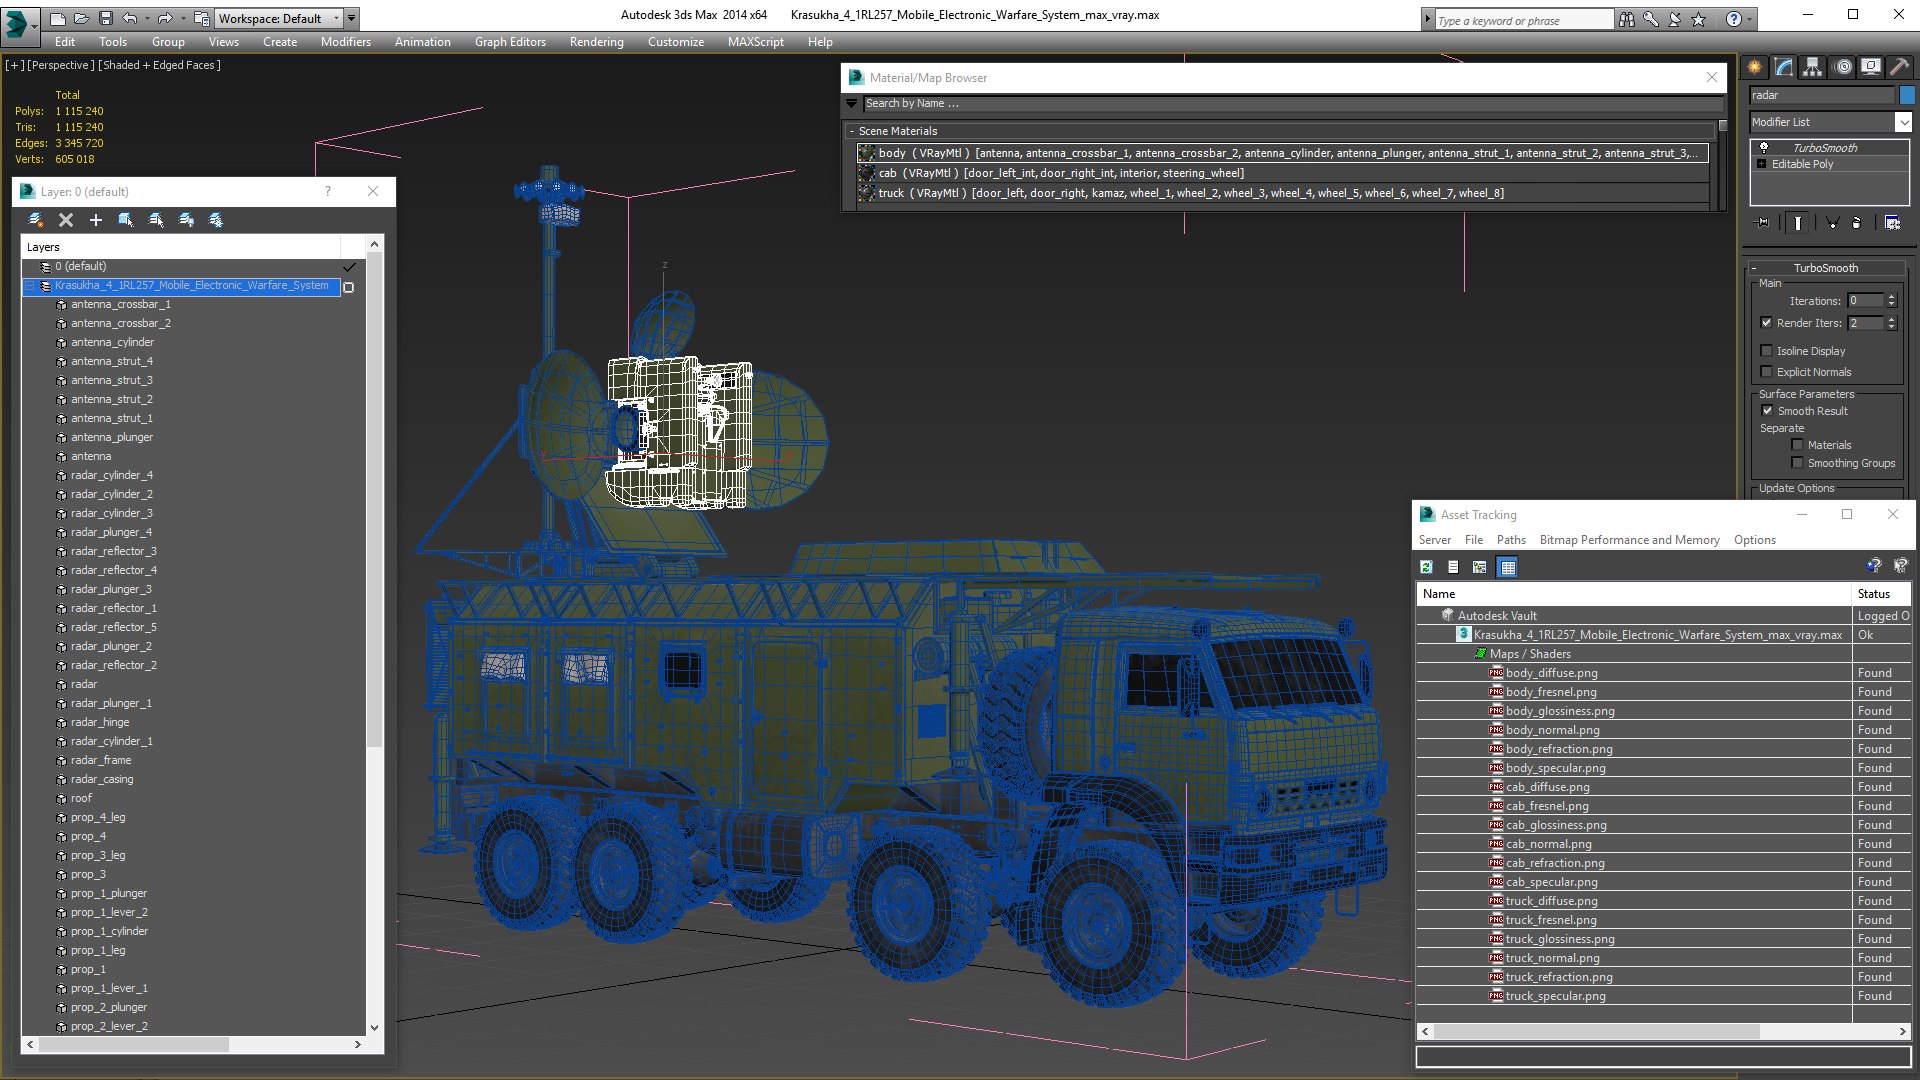
Task: Open Bitmap Performance and Memory menu
Action: tap(1629, 540)
